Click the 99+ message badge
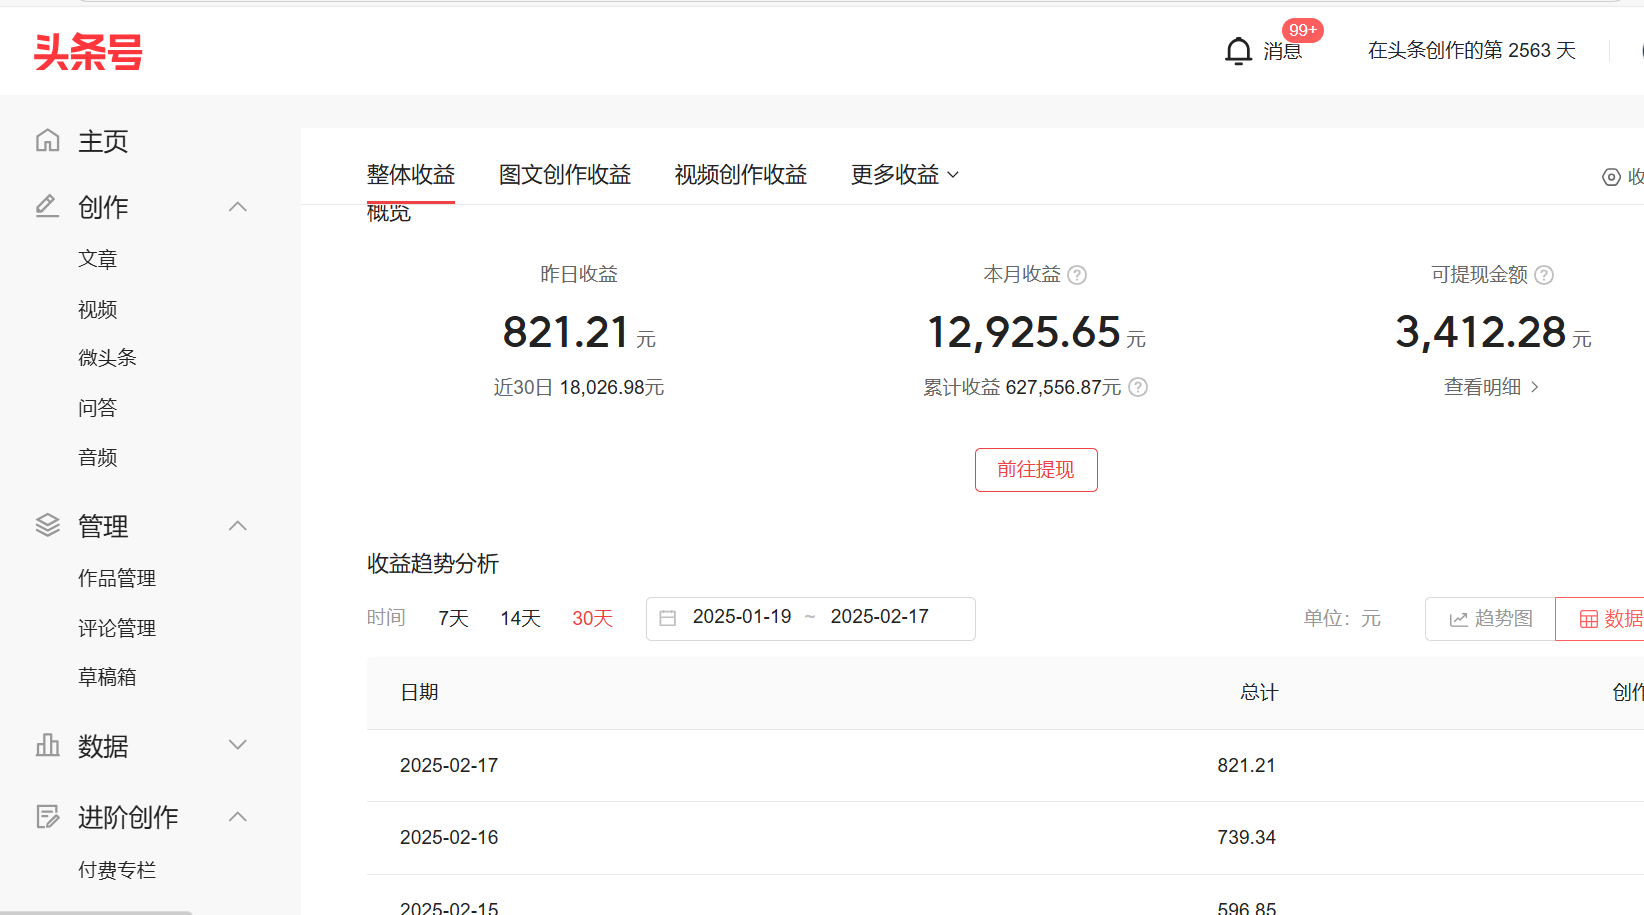Image resolution: width=1644 pixels, height=915 pixels. tap(1302, 30)
